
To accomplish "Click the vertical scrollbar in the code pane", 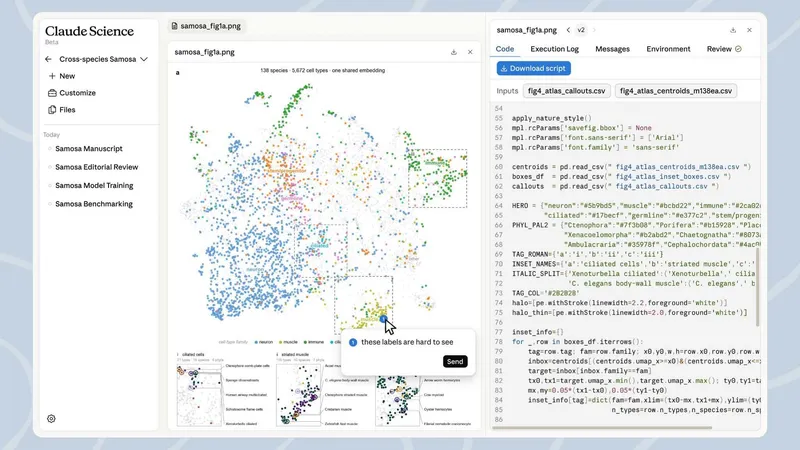I will point(757,286).
